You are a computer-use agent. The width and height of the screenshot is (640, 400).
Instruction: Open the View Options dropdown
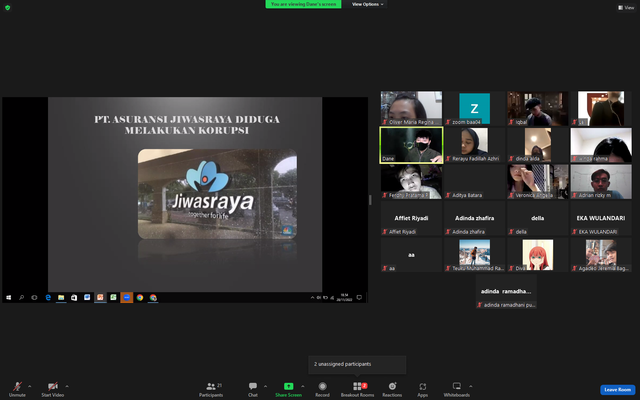click(367, 4)
